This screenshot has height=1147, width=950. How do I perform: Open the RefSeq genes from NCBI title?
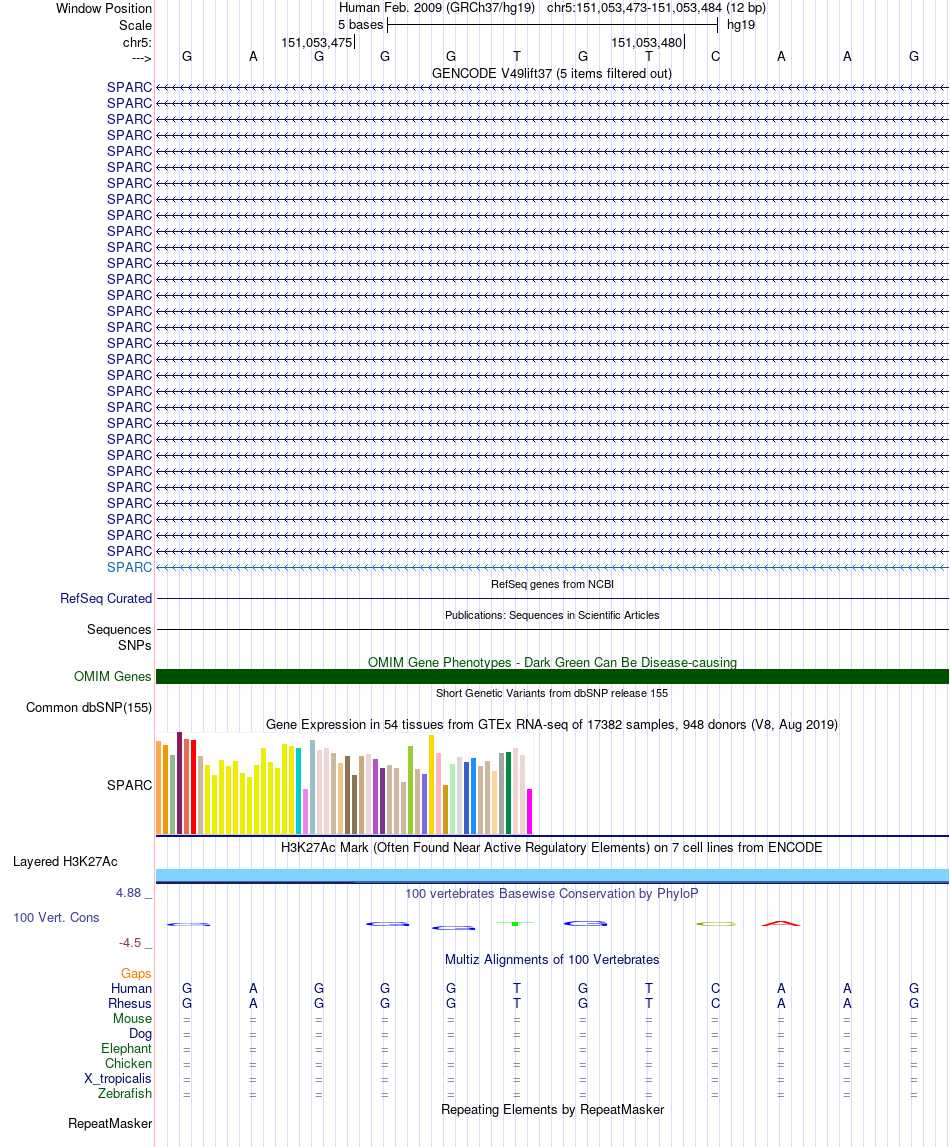(552, 584)
